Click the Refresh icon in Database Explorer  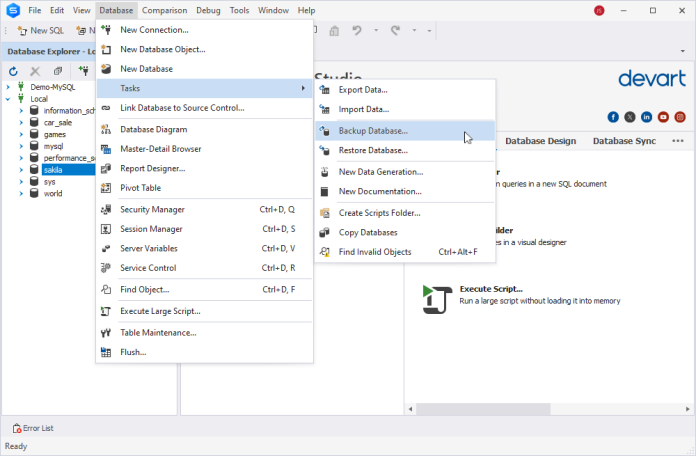coord(14,71)
